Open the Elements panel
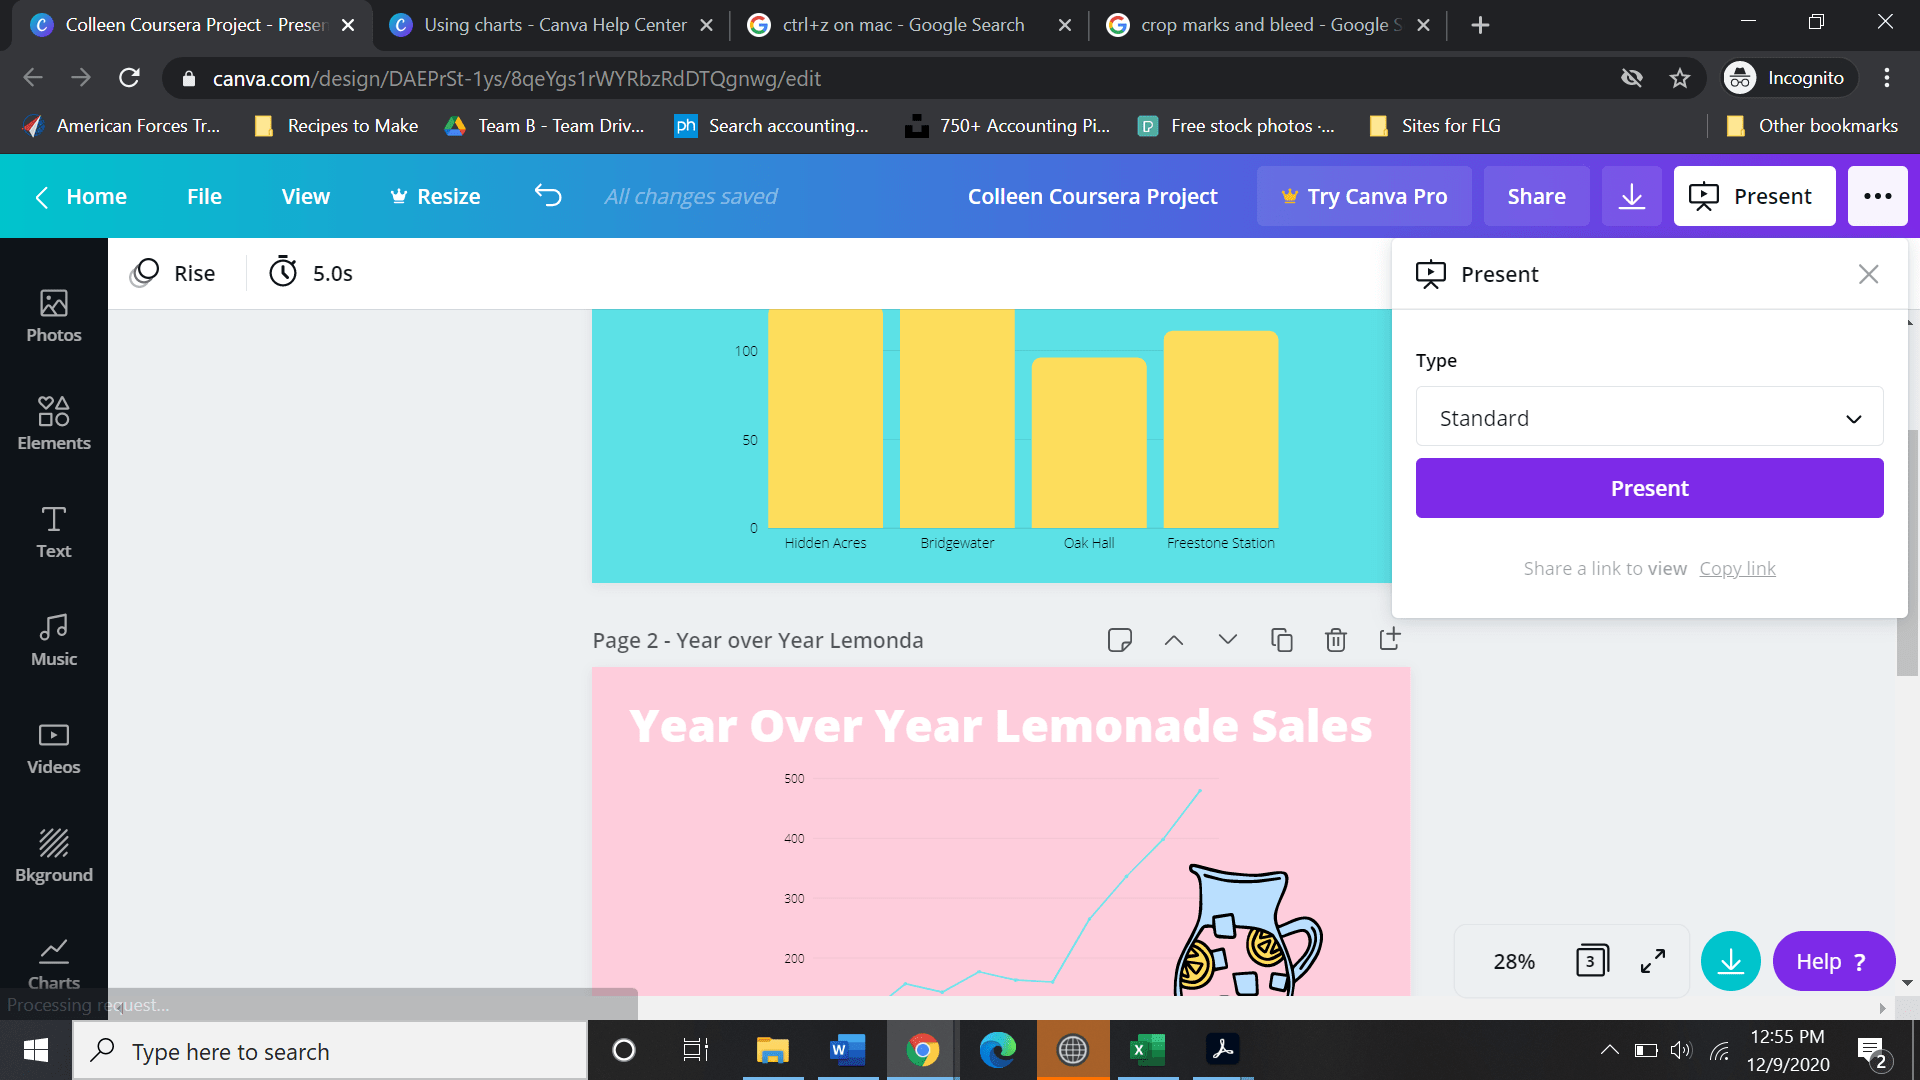This screenshot has width=1920, height=1080. 53,423
